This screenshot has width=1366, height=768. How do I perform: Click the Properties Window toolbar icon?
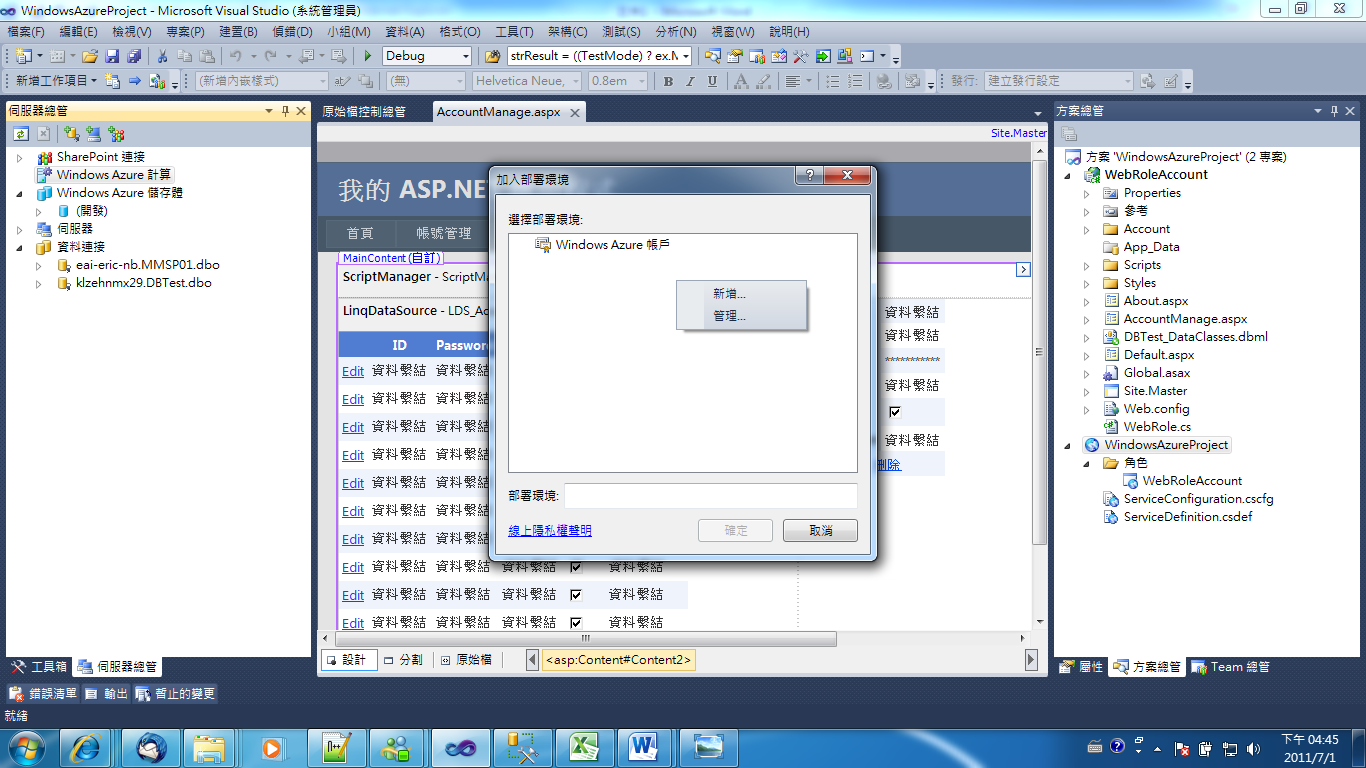point(735,56)
